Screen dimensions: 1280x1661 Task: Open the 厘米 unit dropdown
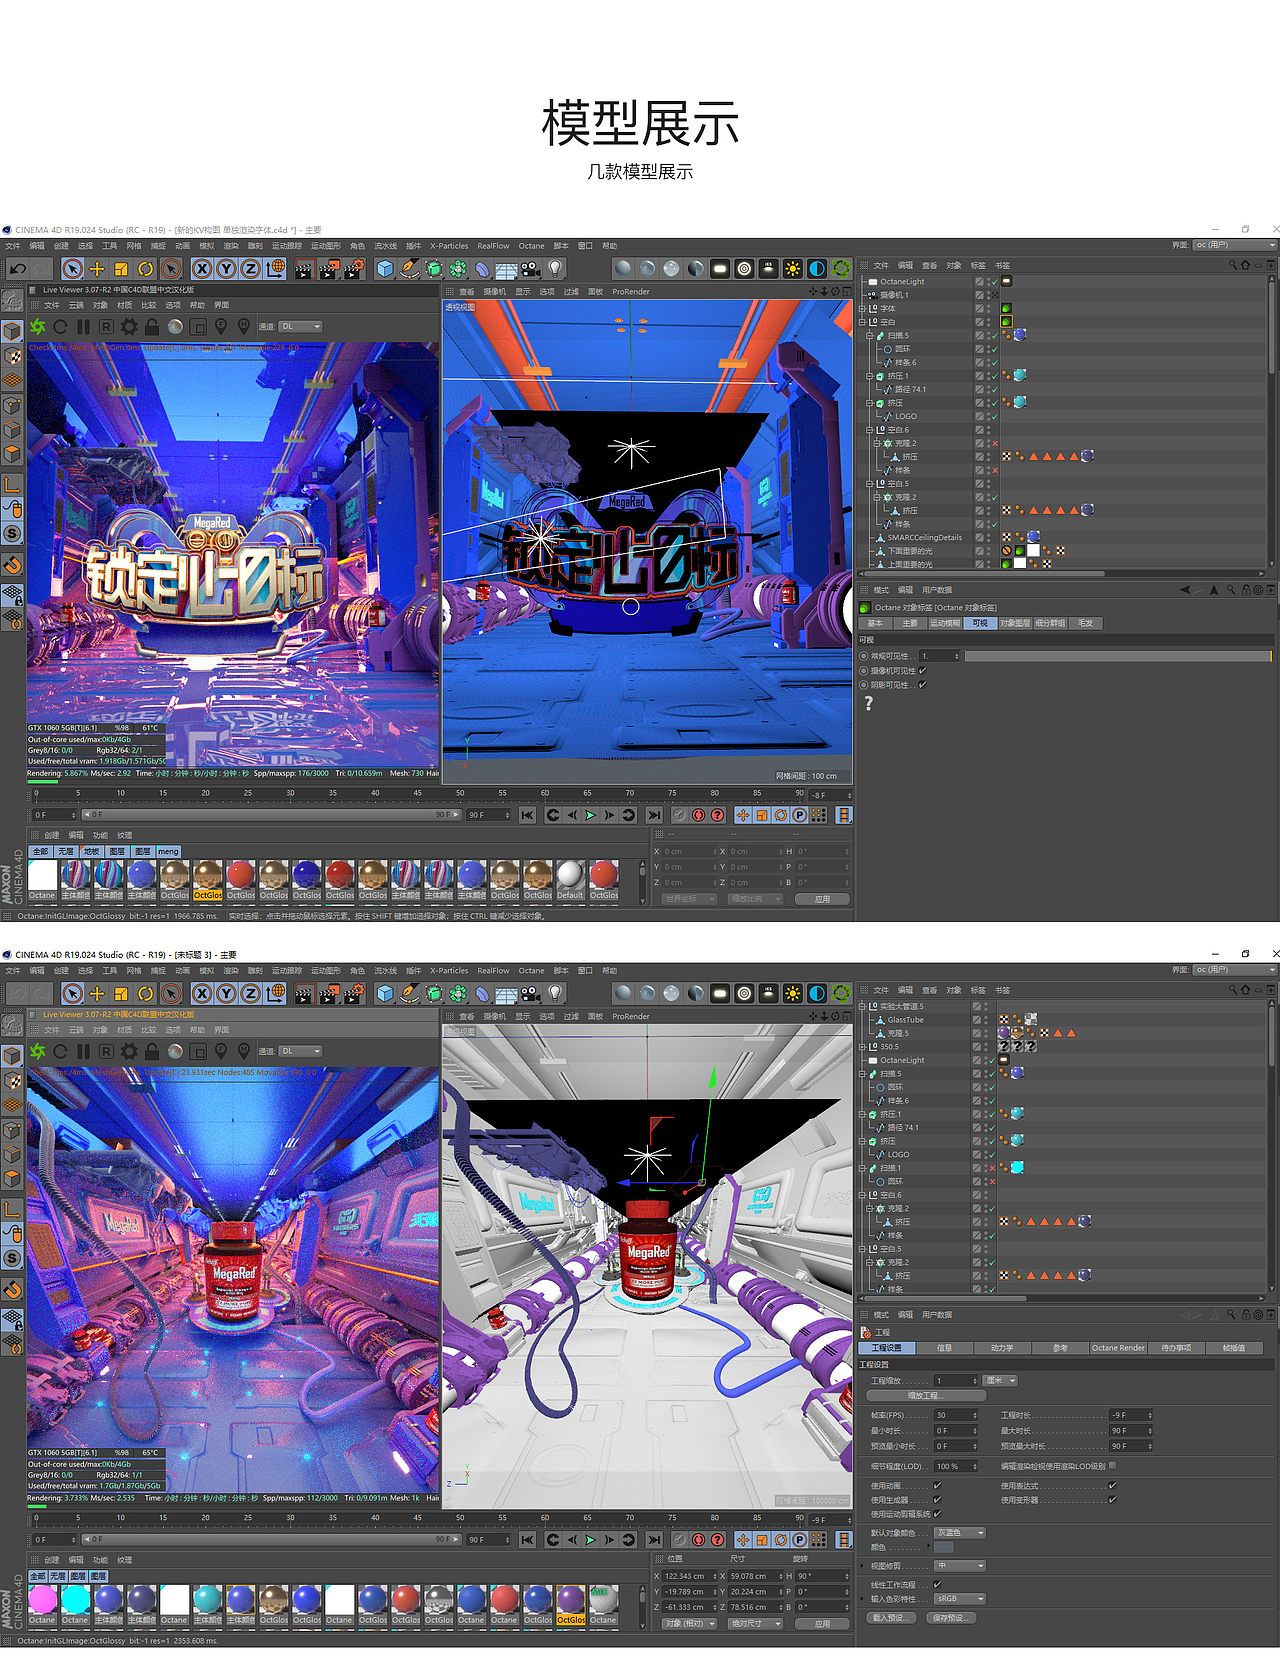point(1000,1381)
